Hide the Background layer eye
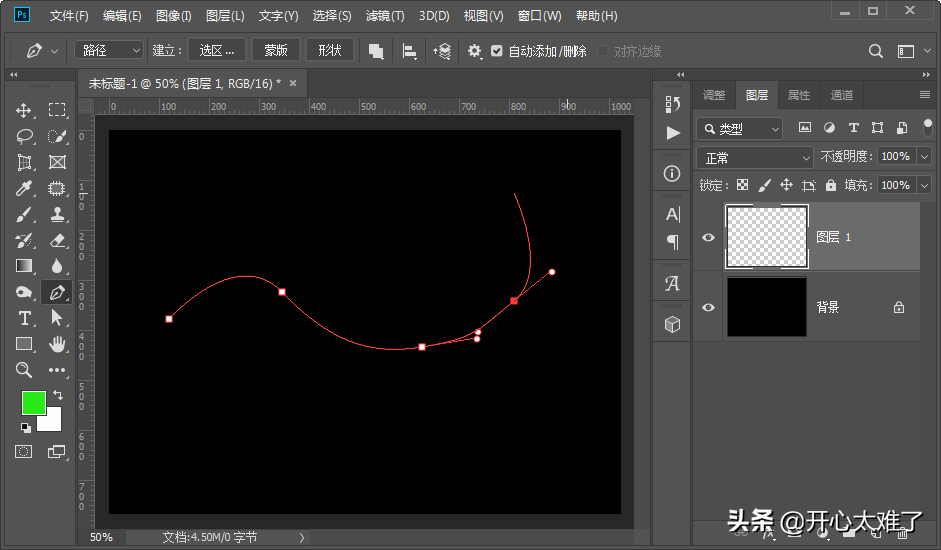Screen dimensions: 941x550 (708, 307)
